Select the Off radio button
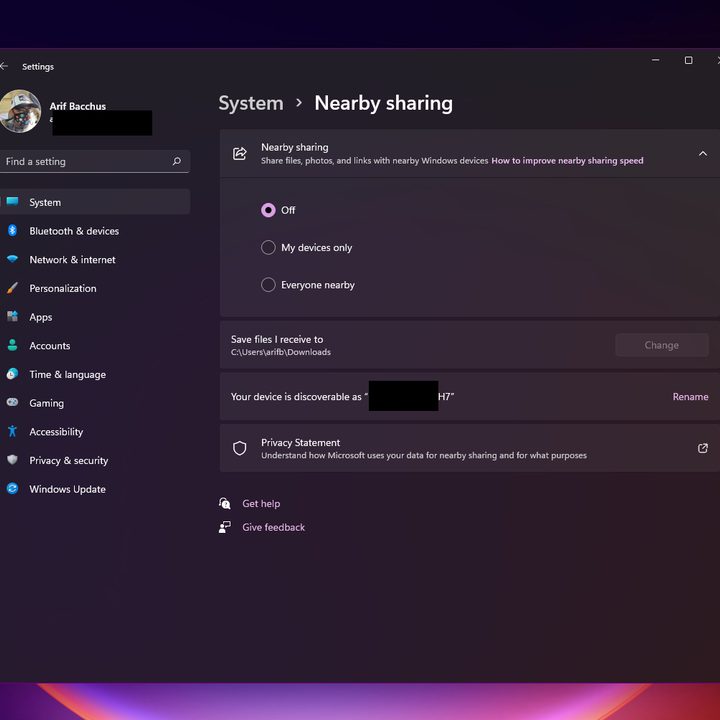720x720 pixels. [x=268, y=210]
